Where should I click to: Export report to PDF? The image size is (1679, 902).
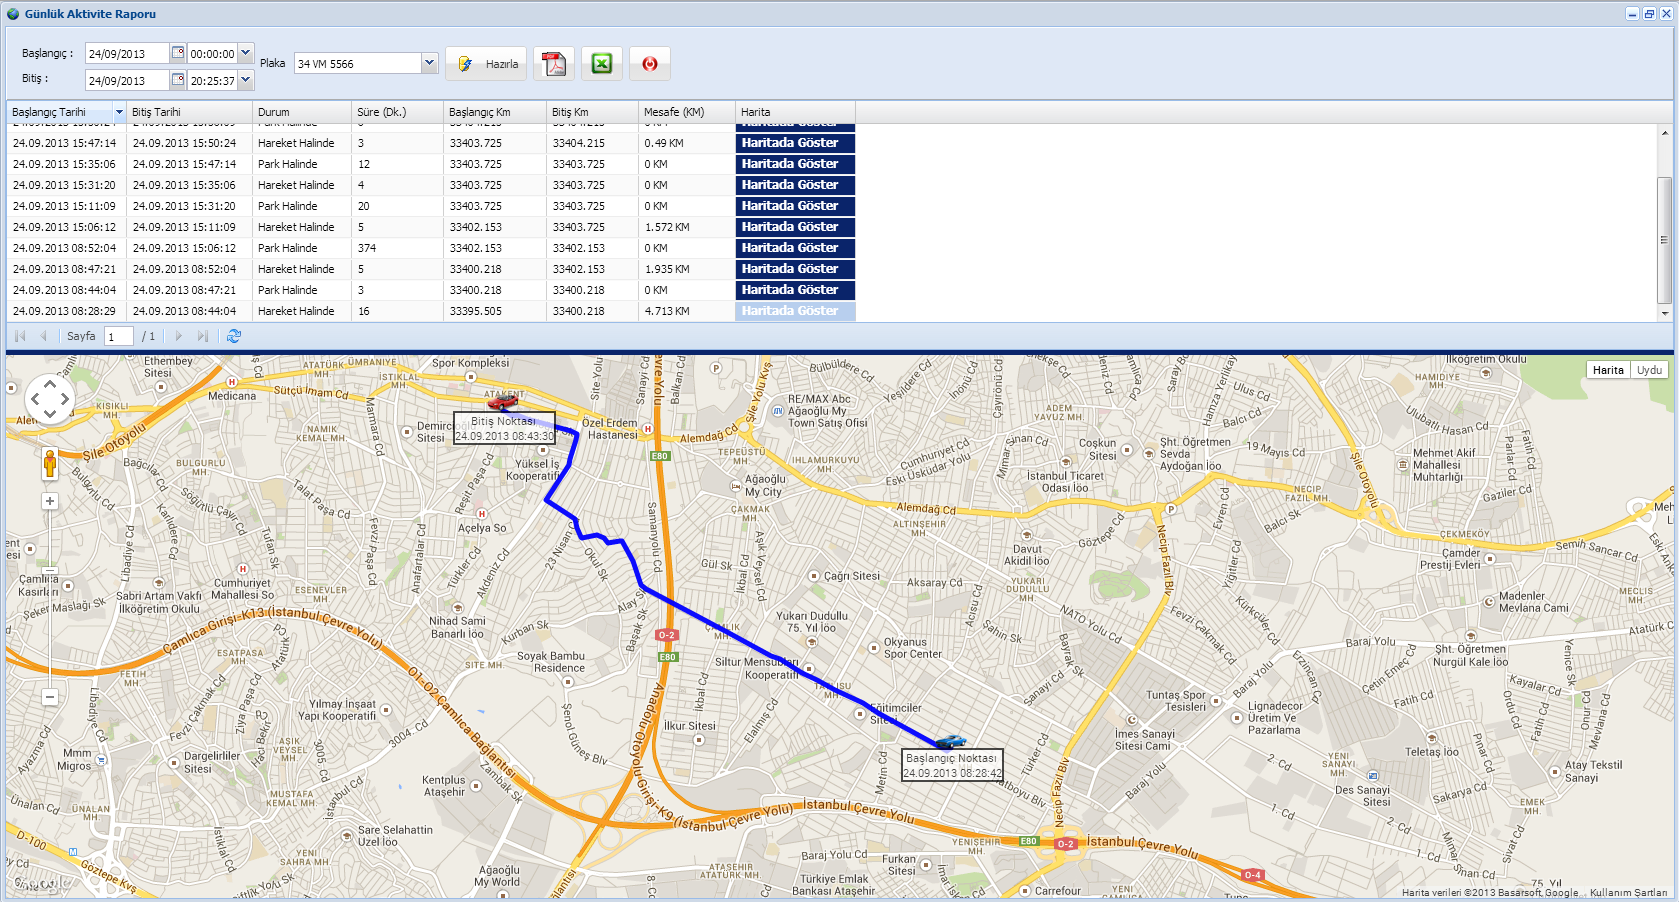(554, 64)
